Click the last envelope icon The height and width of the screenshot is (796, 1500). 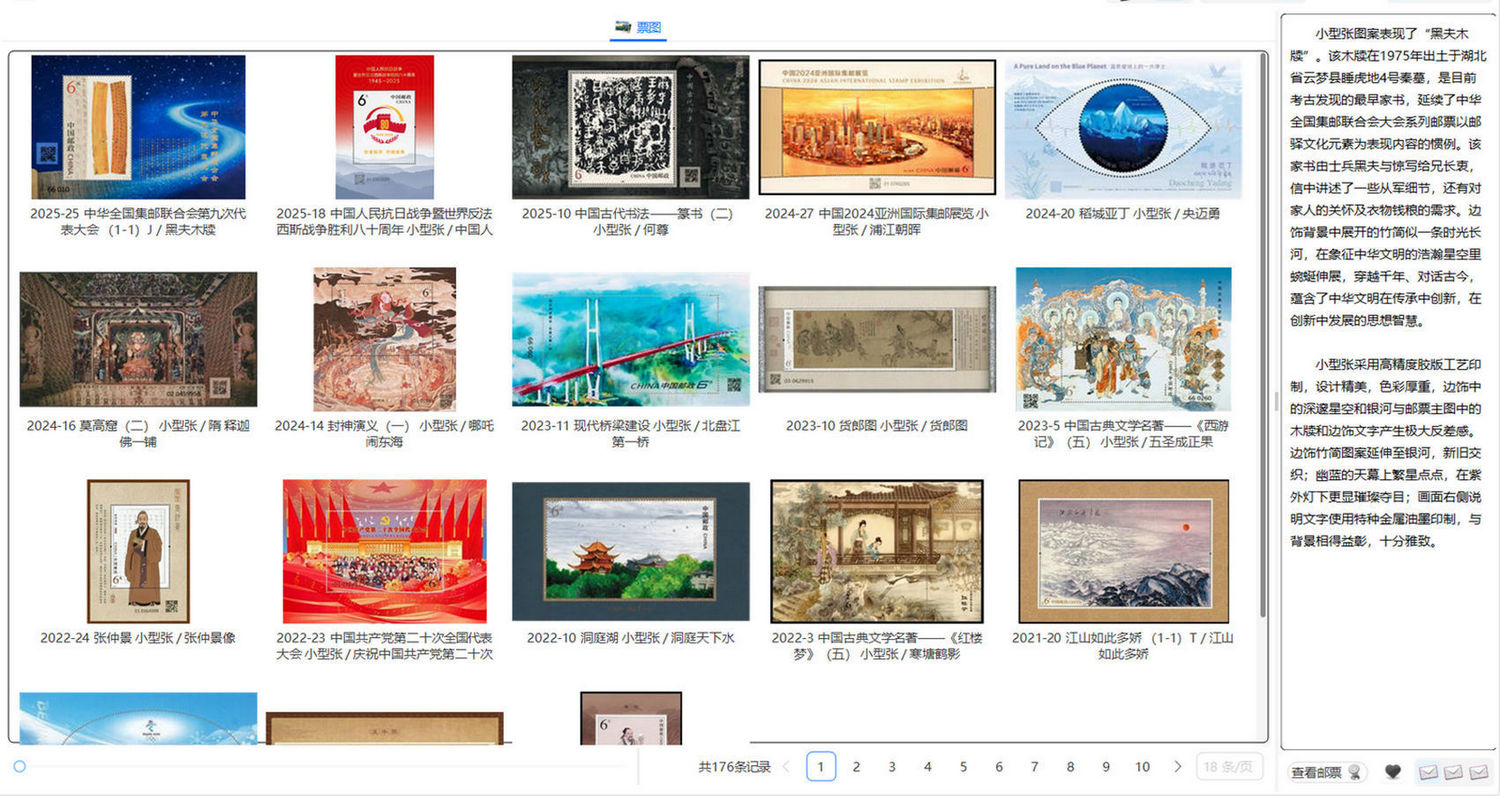click(1478, 772)
